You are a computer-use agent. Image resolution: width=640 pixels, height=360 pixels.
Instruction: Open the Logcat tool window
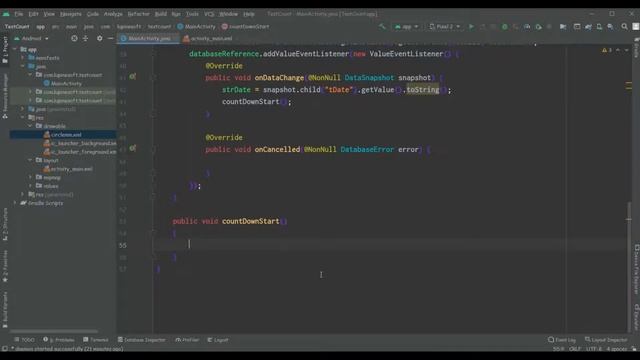click(x=218, y=340)
